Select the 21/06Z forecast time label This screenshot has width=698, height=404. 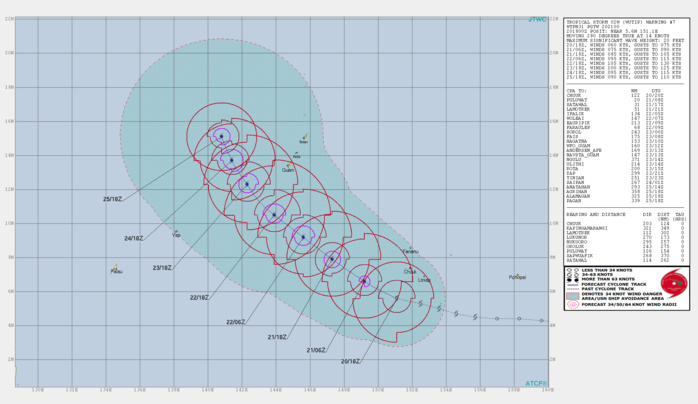pyautogui.click(x=315, y=350)
